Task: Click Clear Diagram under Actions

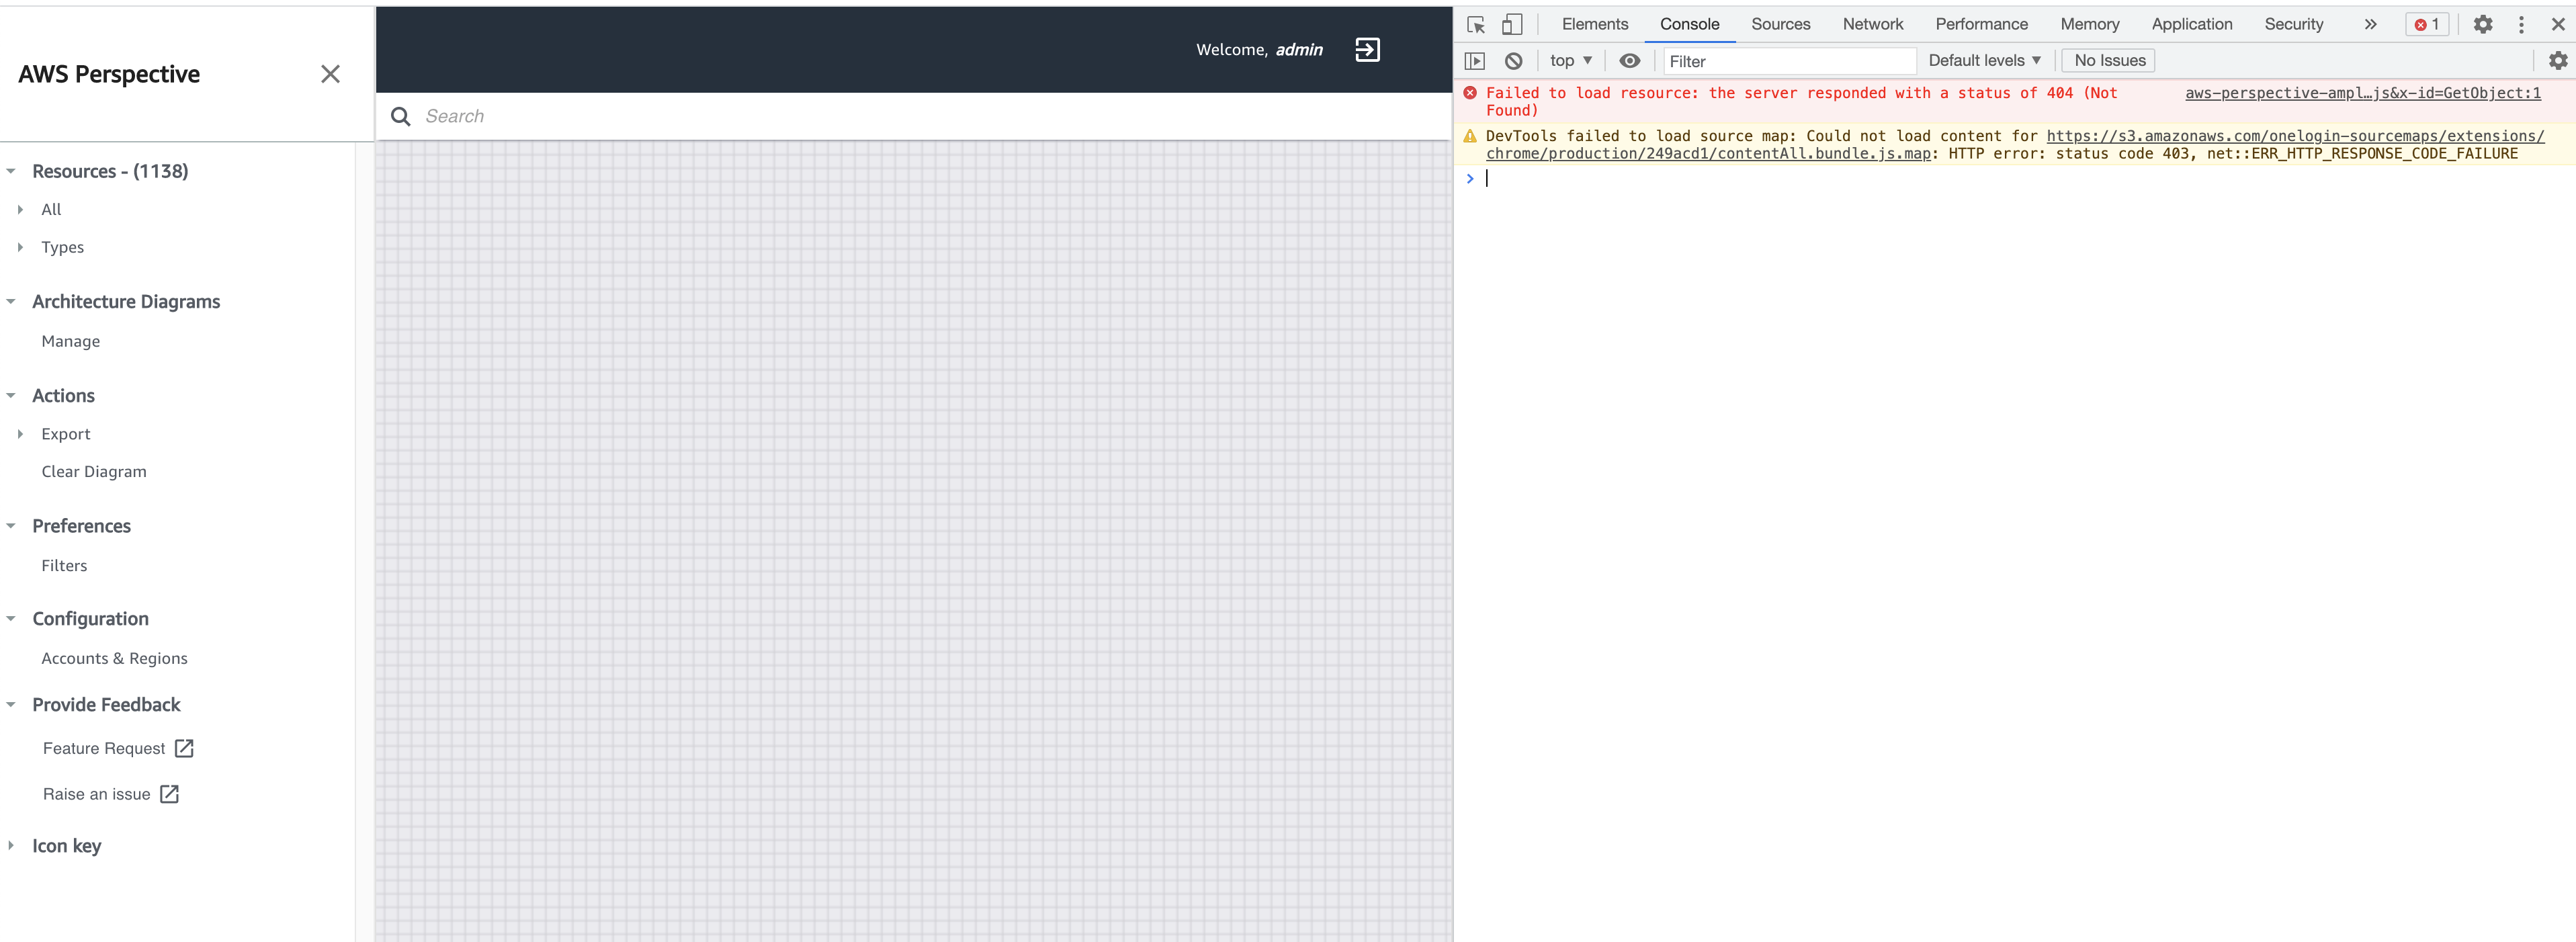Action: 93,471
